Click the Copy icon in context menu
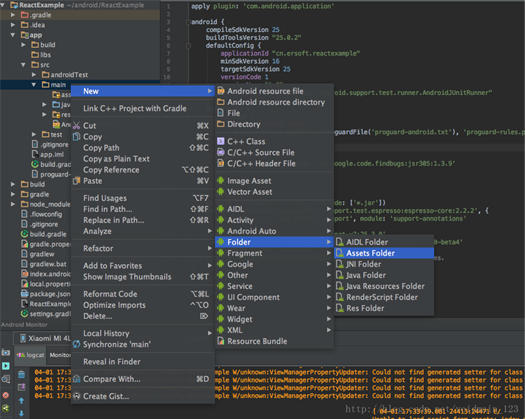 77,137
